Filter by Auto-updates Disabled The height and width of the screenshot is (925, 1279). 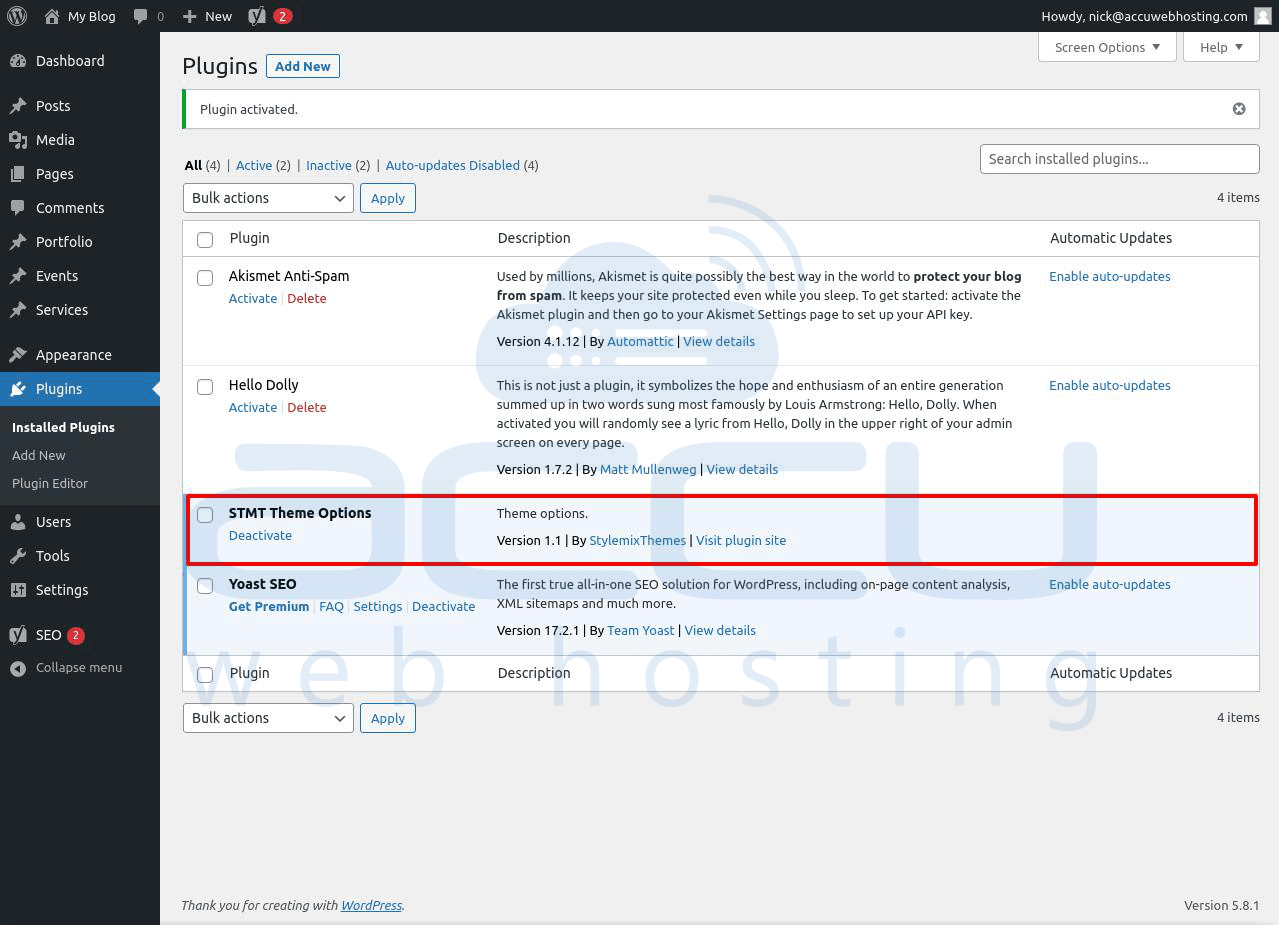pos(453,165)
